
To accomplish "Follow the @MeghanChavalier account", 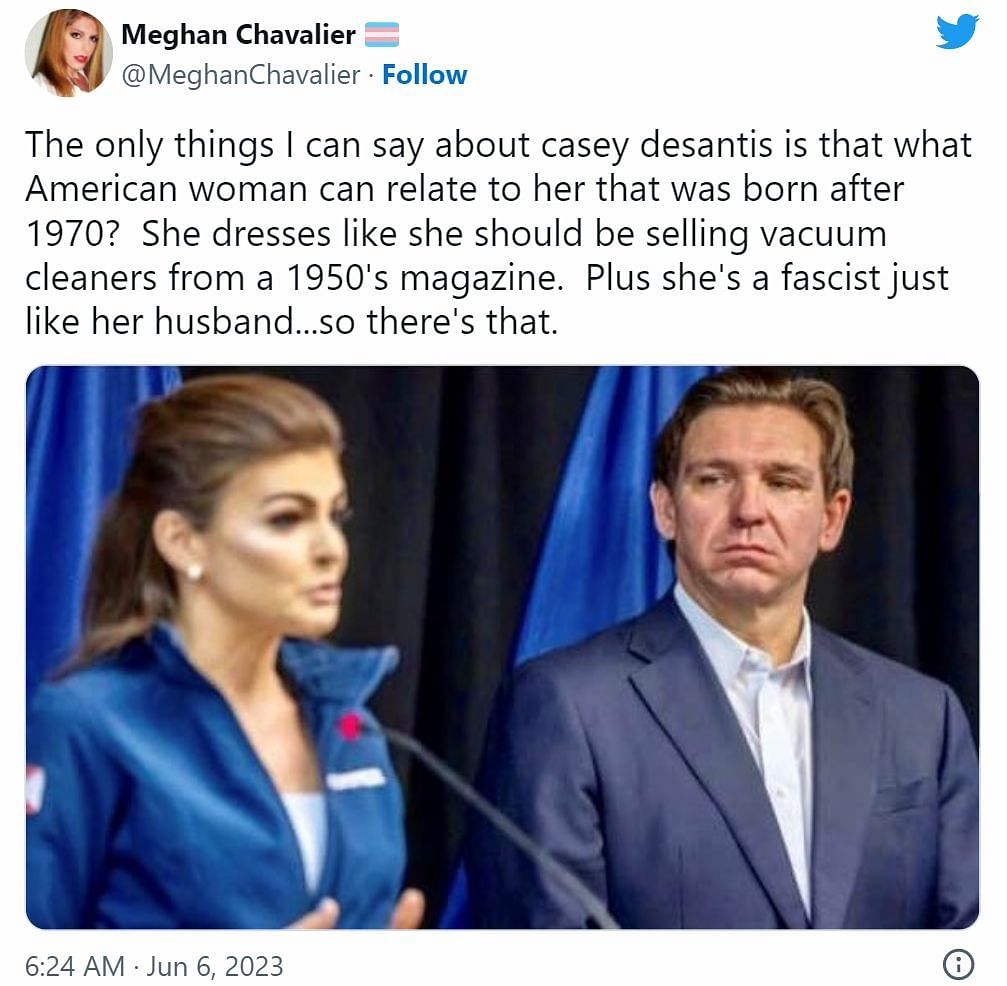I will [425, 75].
